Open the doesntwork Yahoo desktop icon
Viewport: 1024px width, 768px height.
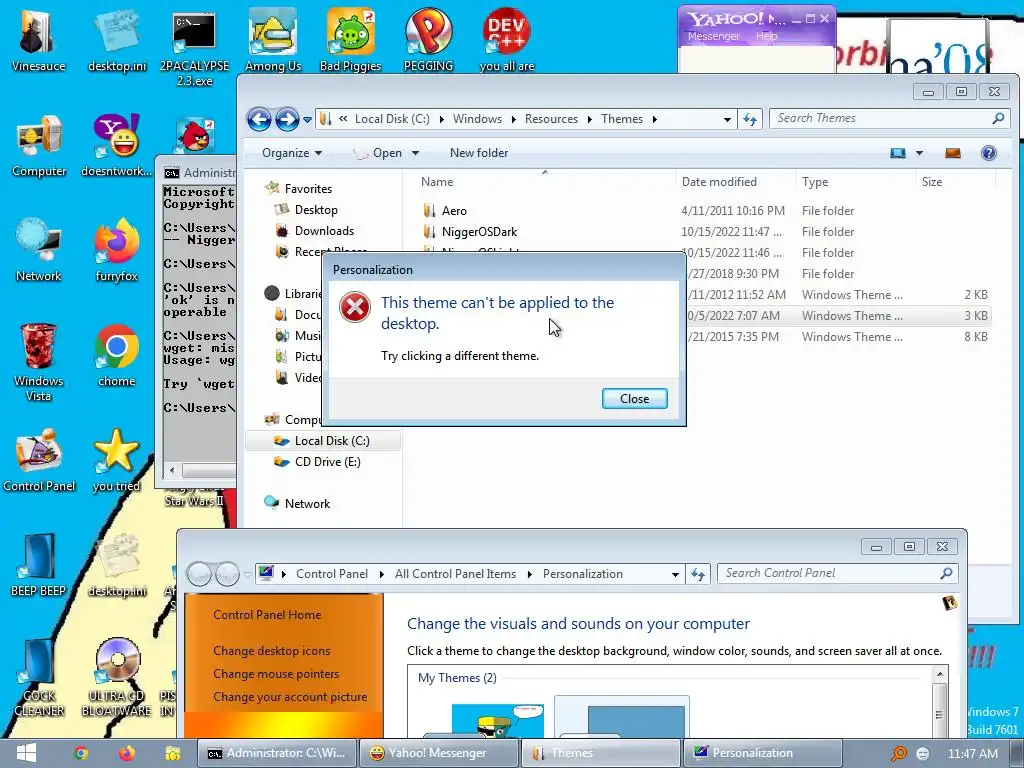pos(116,146)
